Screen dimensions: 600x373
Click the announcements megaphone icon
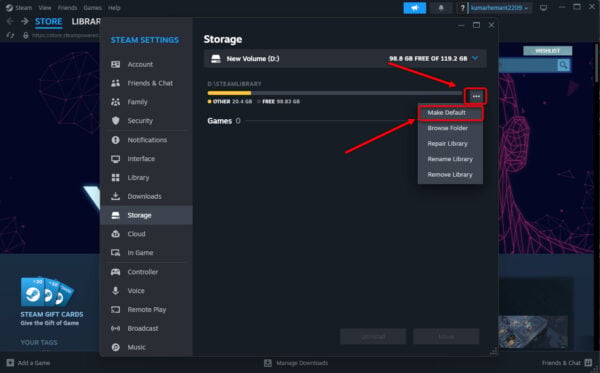point(415,8)
